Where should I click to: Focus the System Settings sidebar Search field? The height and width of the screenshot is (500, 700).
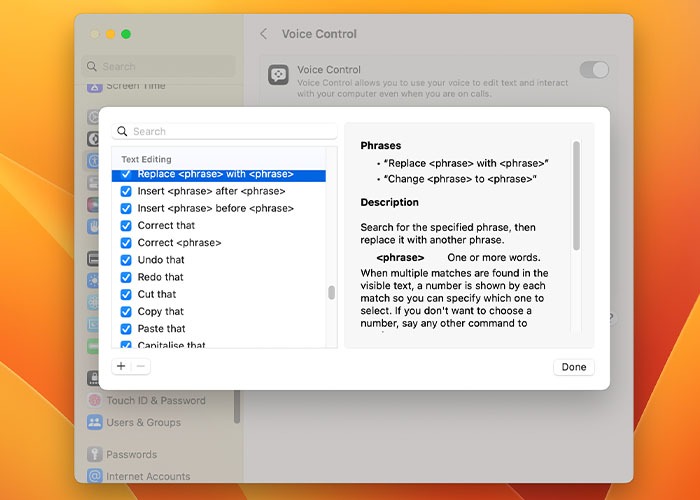pyautogui.click(x=158, y=67)
